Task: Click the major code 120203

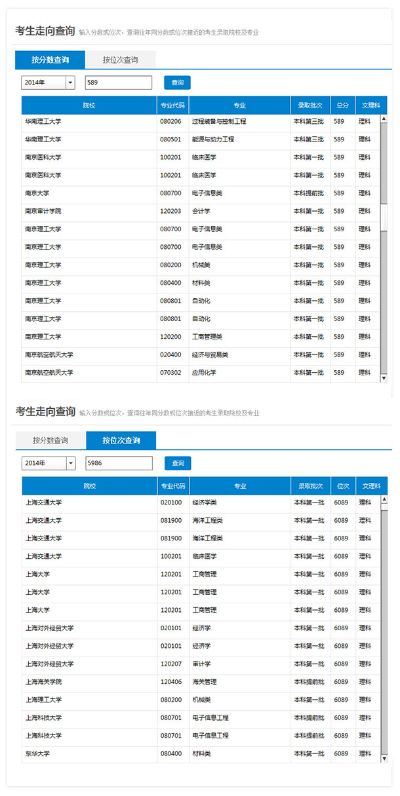Action: 171,211
